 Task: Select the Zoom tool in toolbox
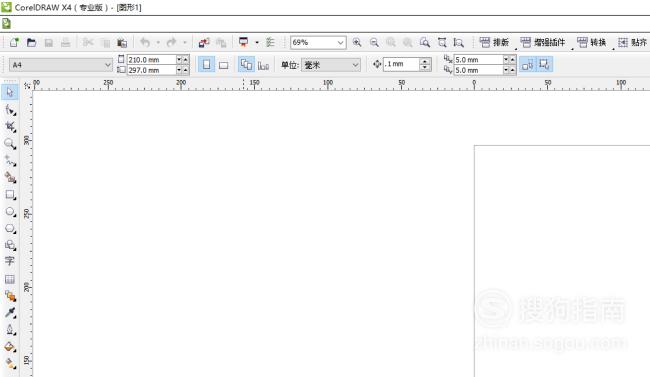pos(10,144)
